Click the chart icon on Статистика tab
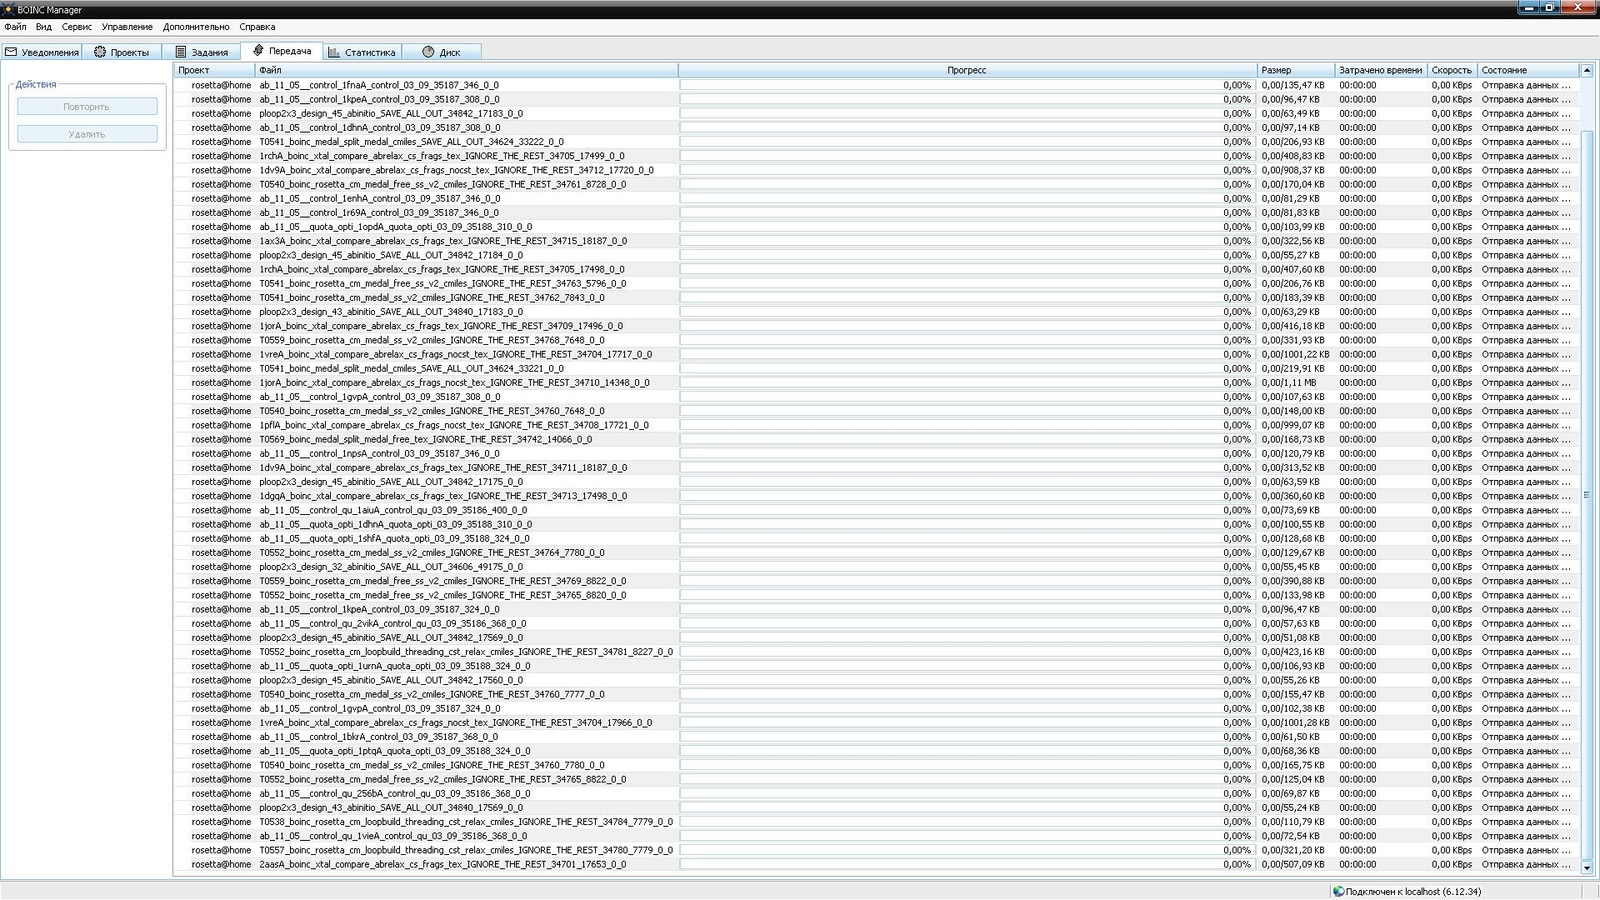 [x=334, y=52]
